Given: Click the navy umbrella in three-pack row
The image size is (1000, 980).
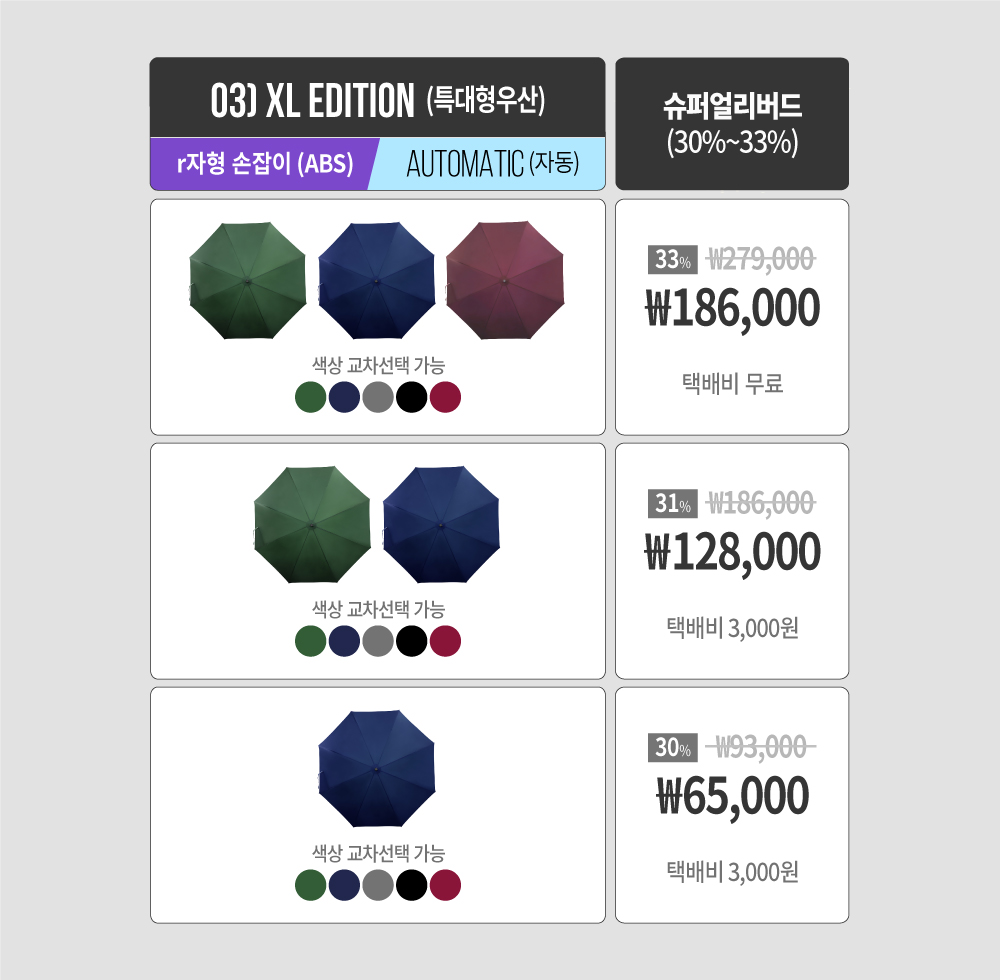Looking at the screenshot, I should 376,281.
